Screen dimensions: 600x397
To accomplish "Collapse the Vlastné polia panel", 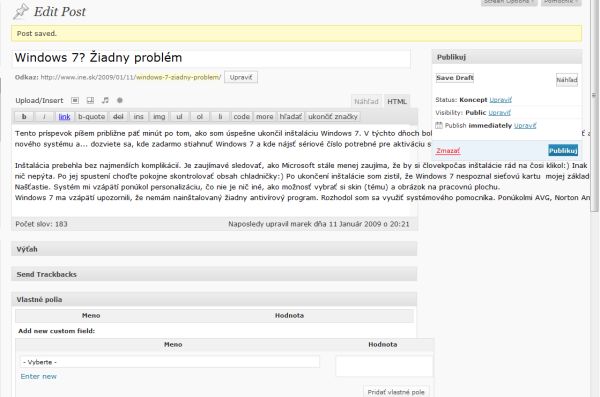I will tap(214, 299).
